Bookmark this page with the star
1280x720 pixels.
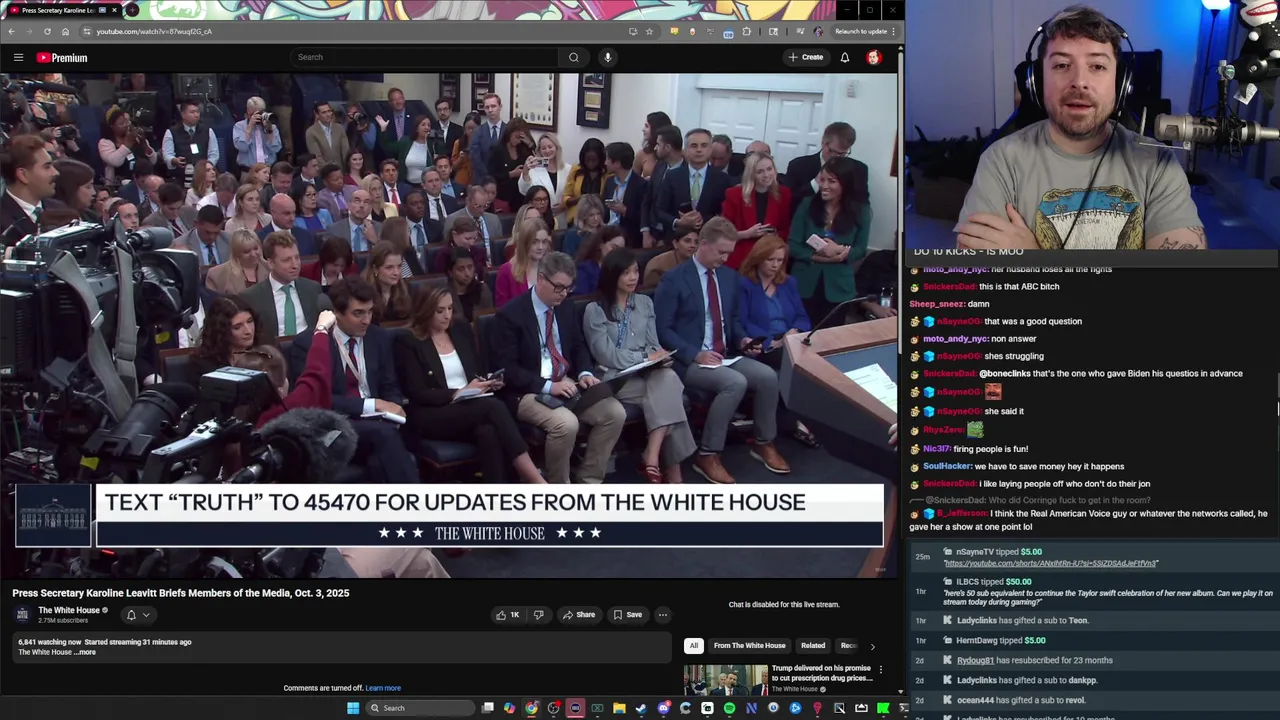coord(649,31)
